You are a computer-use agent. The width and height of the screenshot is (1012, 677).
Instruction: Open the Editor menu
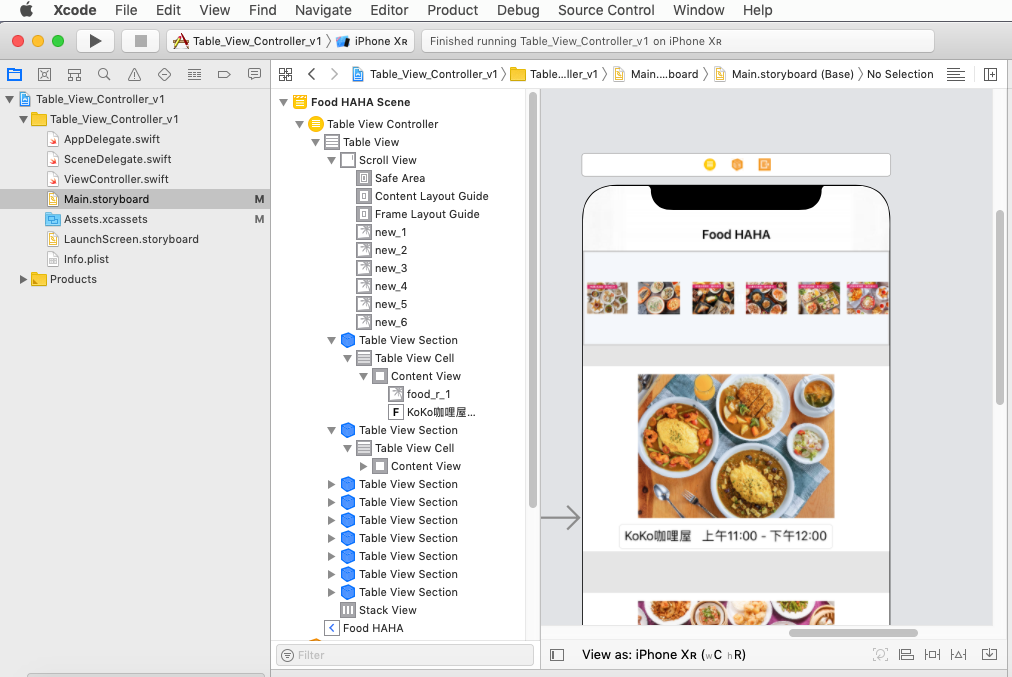389,10
